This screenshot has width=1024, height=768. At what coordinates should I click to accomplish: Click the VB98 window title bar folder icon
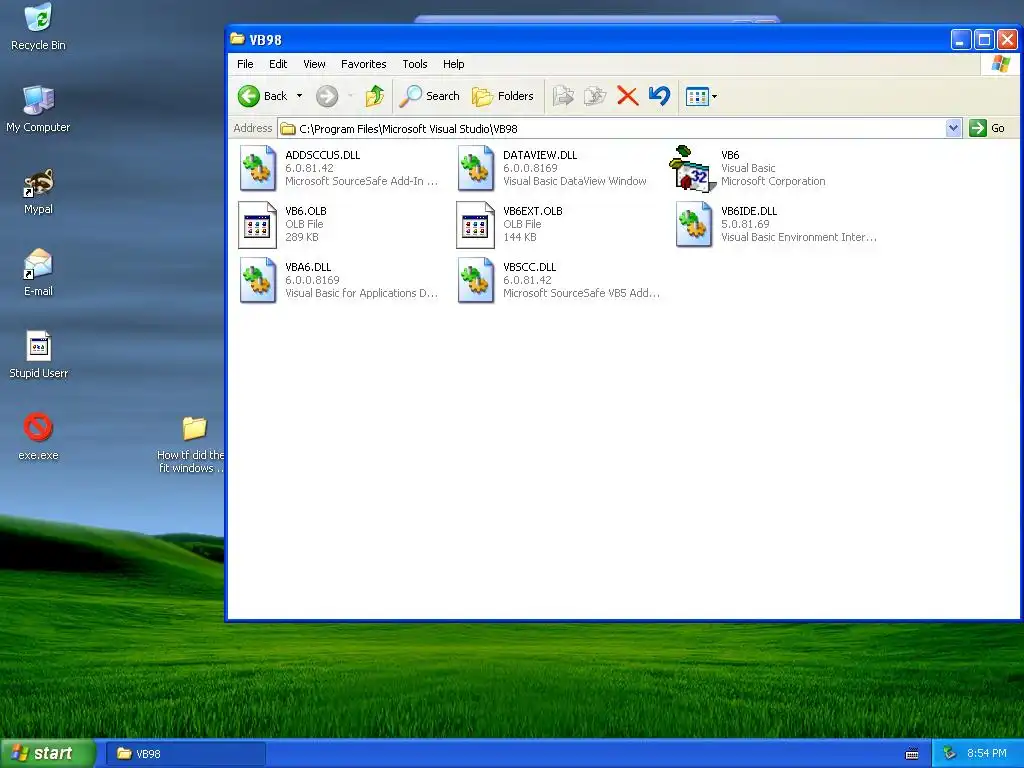pos(237,39)
